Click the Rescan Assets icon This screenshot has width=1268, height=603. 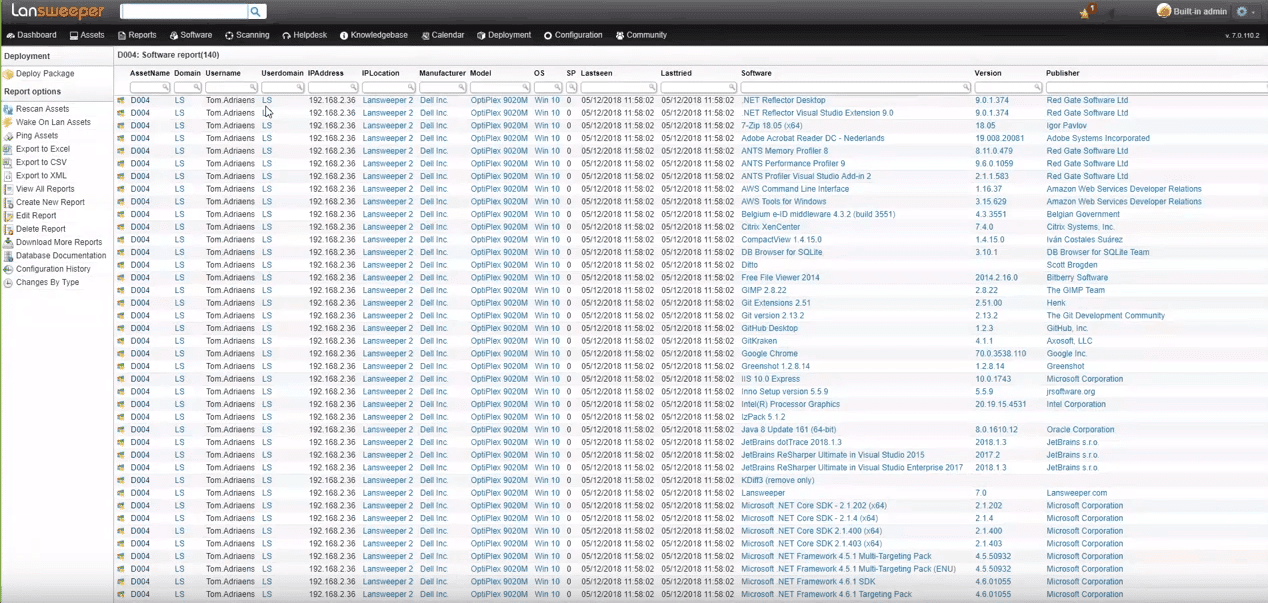point(8,109)
